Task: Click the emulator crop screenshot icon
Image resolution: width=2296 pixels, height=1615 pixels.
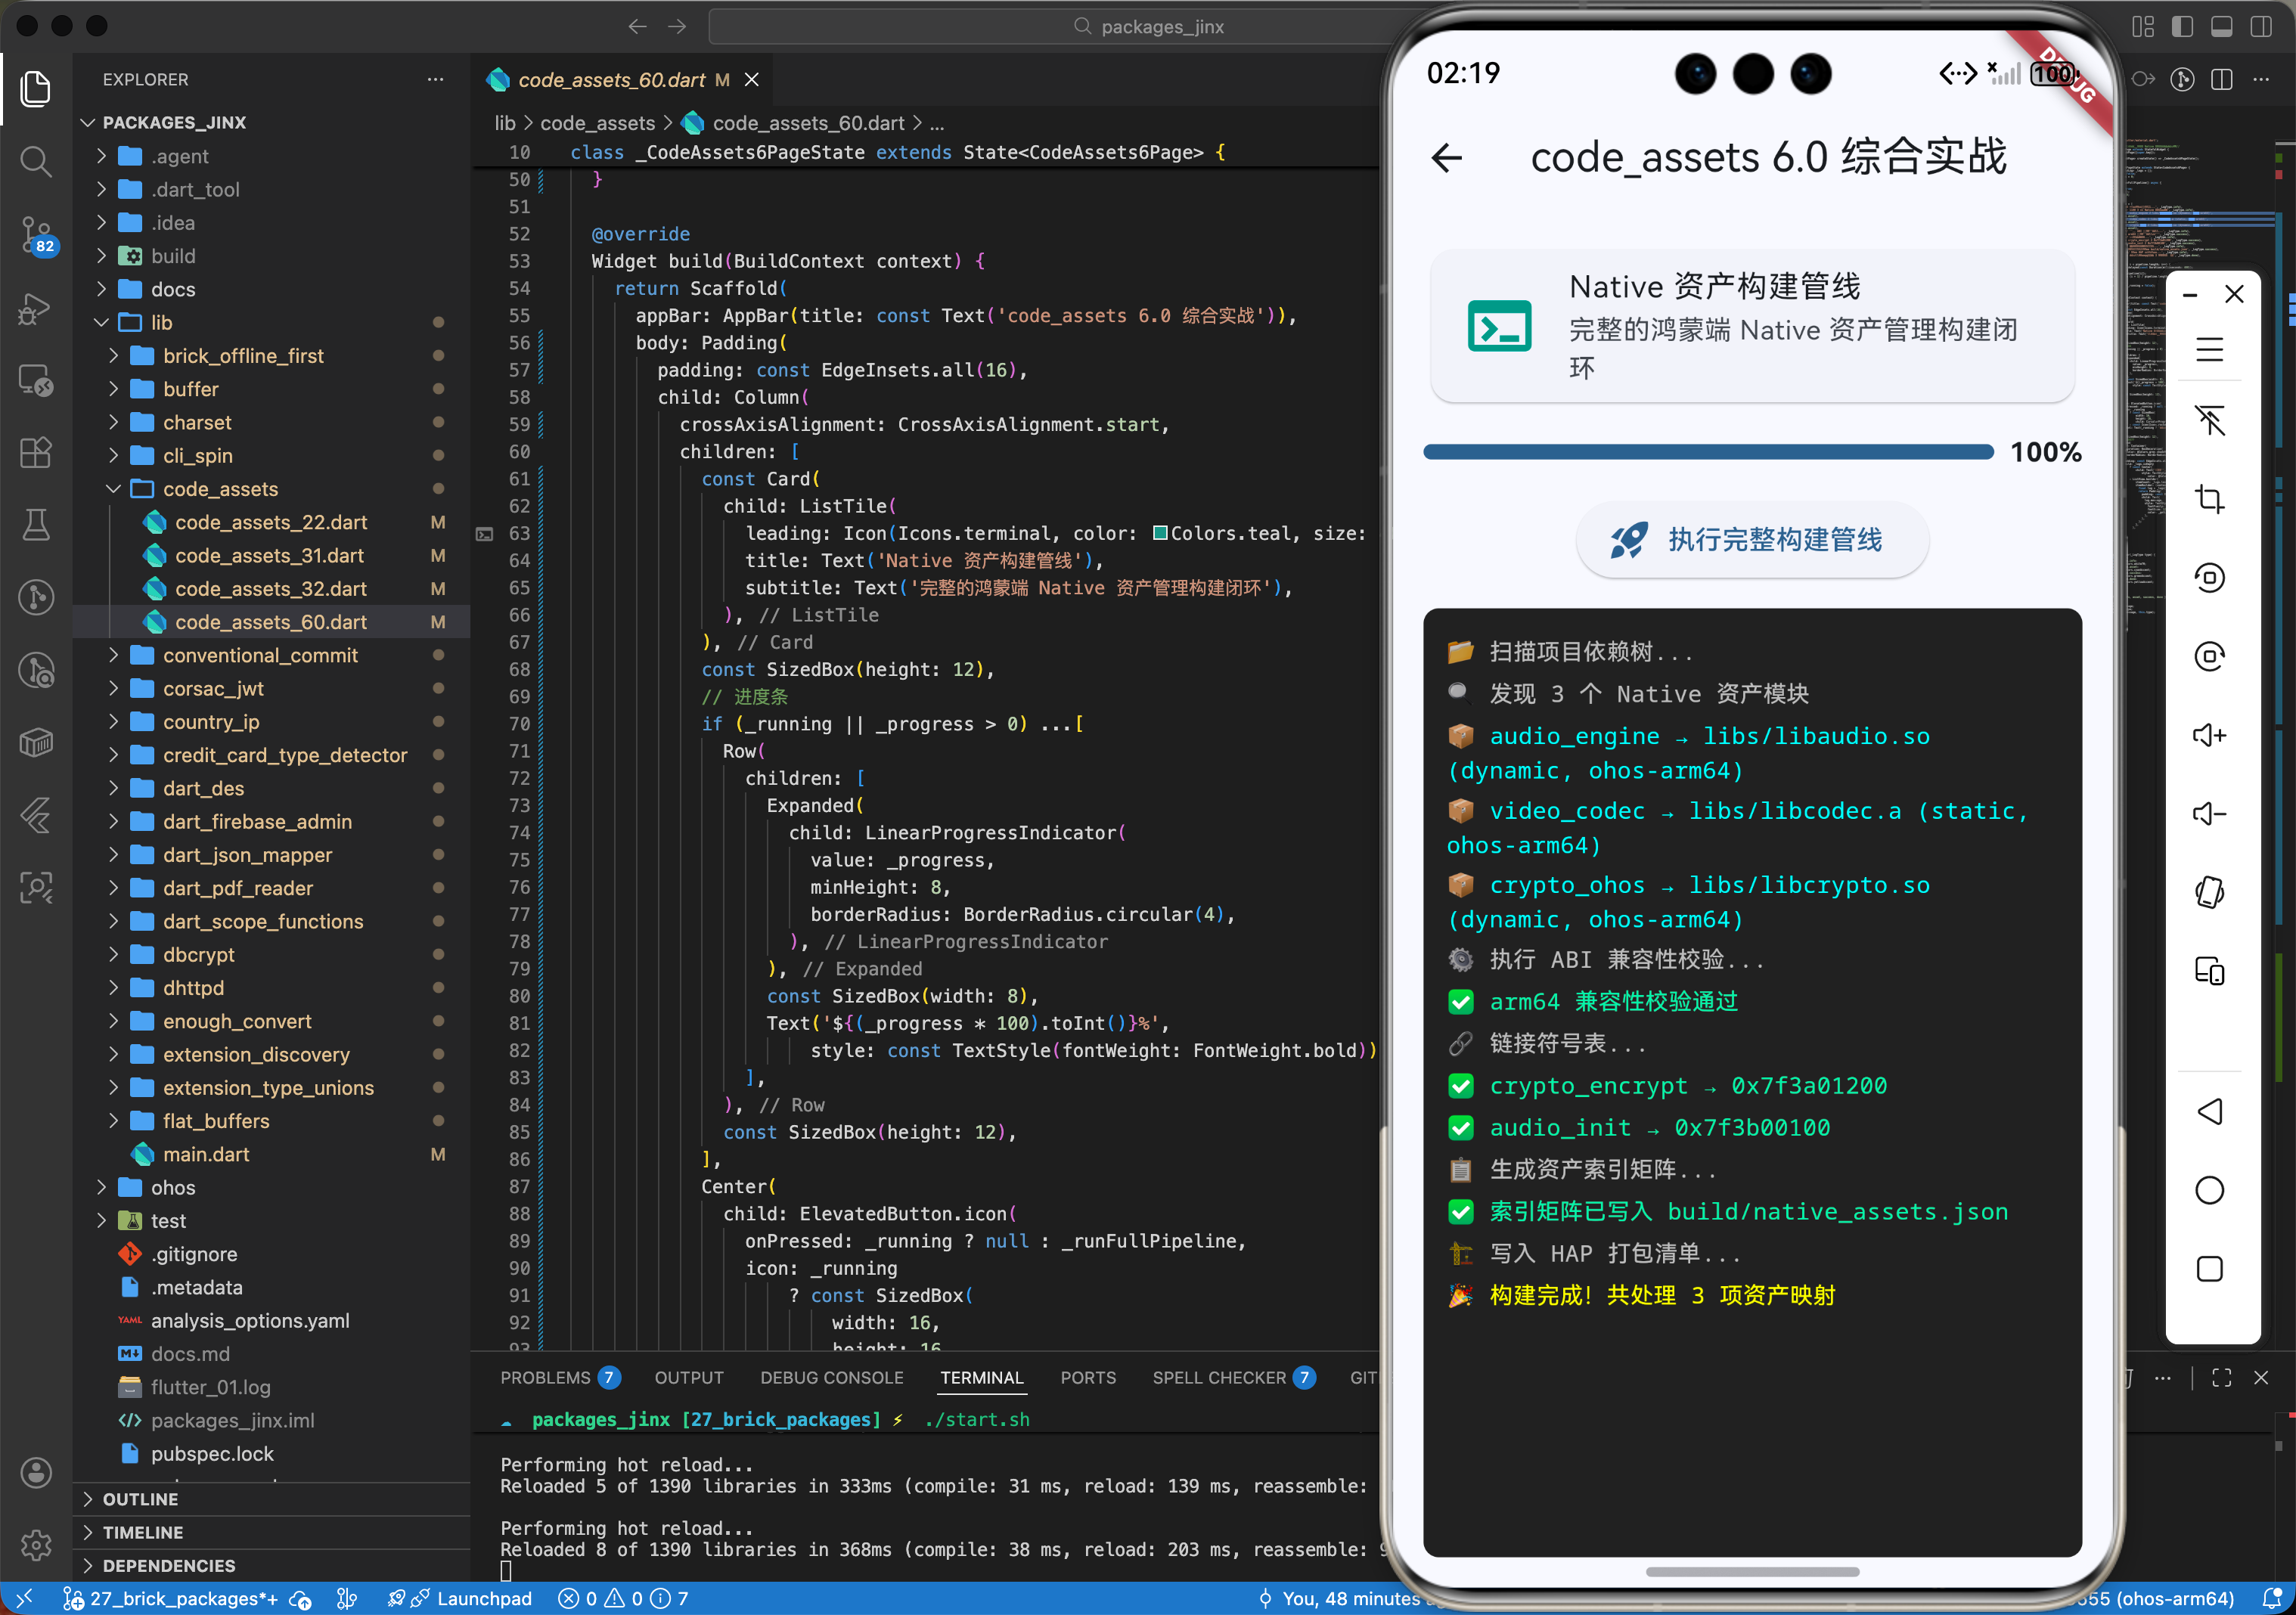Action: 2209,499
